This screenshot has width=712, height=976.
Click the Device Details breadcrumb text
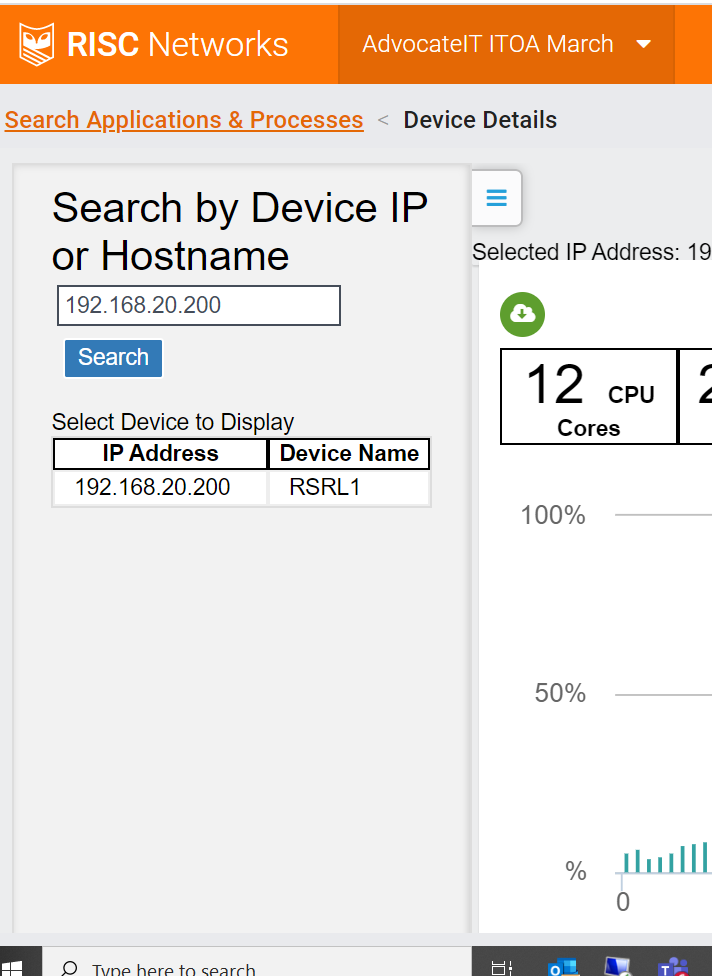point(480,120)
